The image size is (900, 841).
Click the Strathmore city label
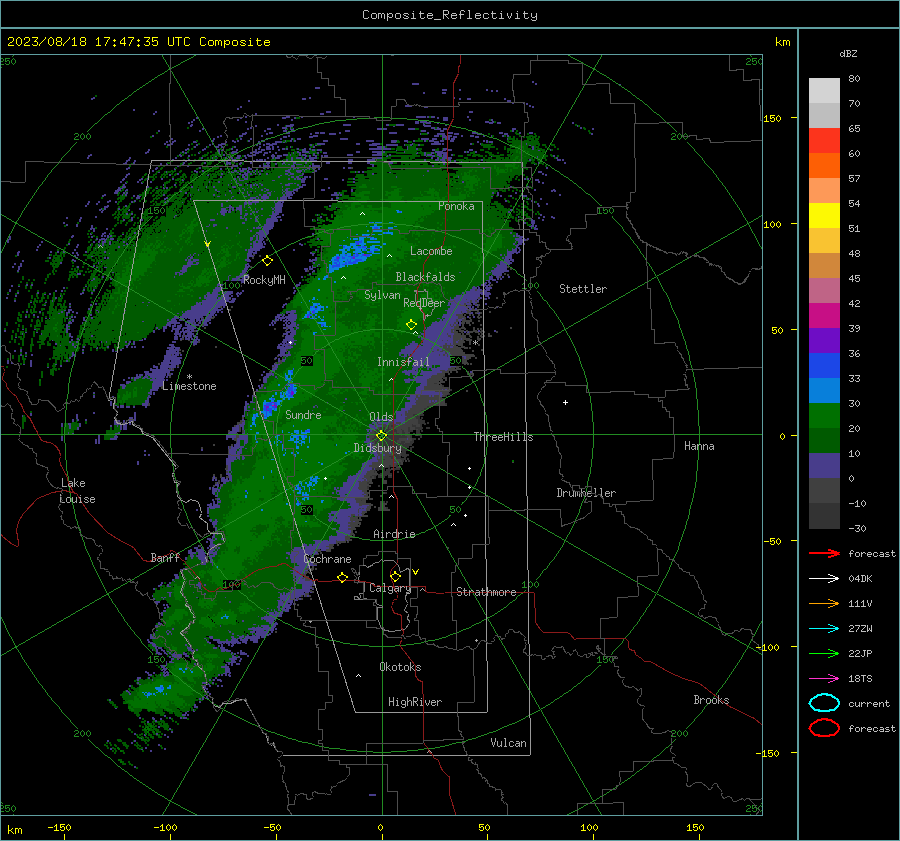tap(486, 592)
